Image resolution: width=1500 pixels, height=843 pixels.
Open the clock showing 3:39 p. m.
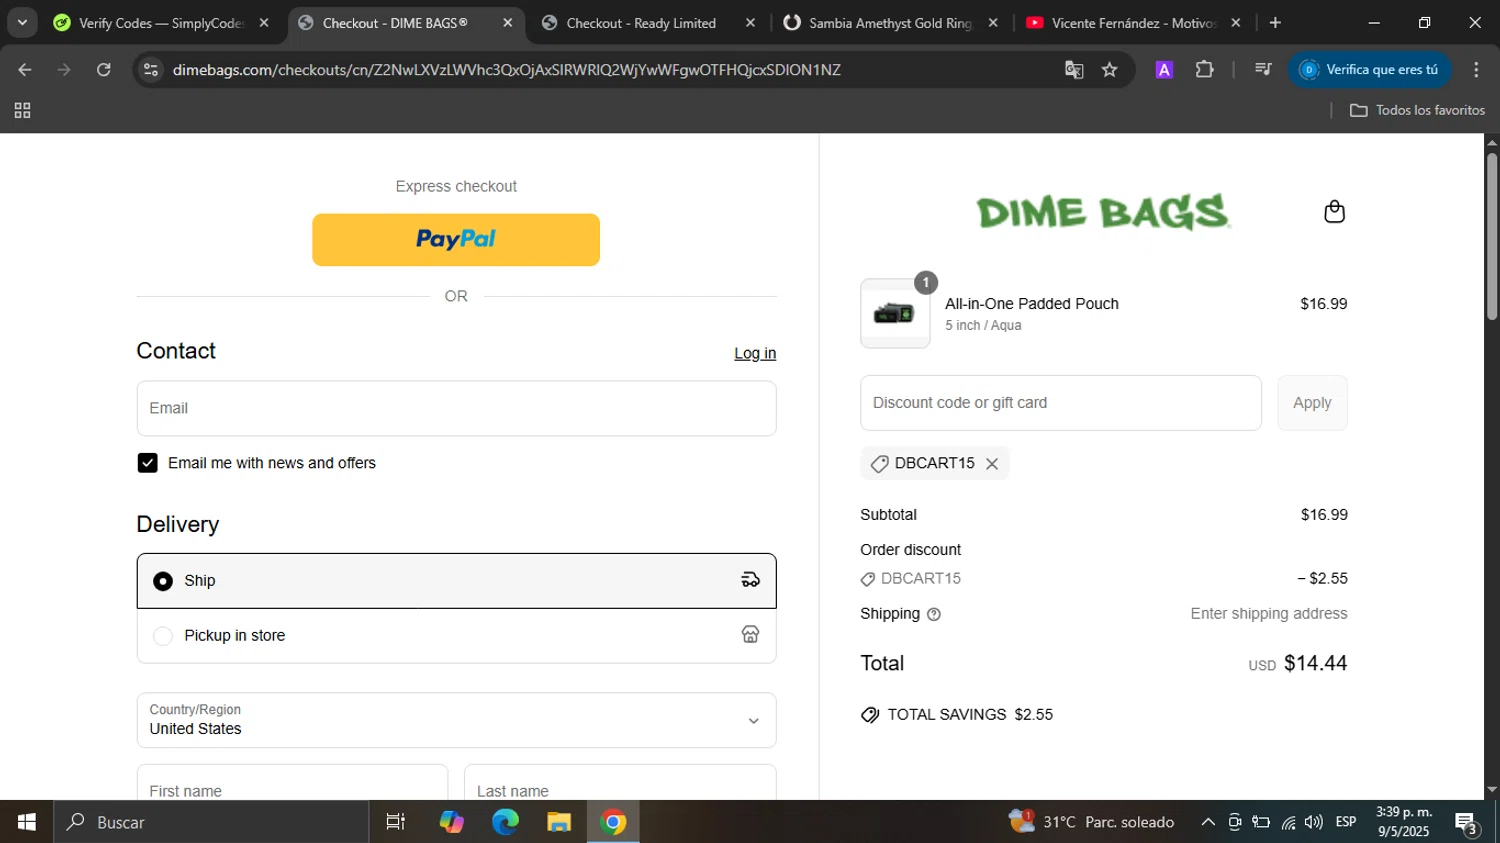point(1404,822)
